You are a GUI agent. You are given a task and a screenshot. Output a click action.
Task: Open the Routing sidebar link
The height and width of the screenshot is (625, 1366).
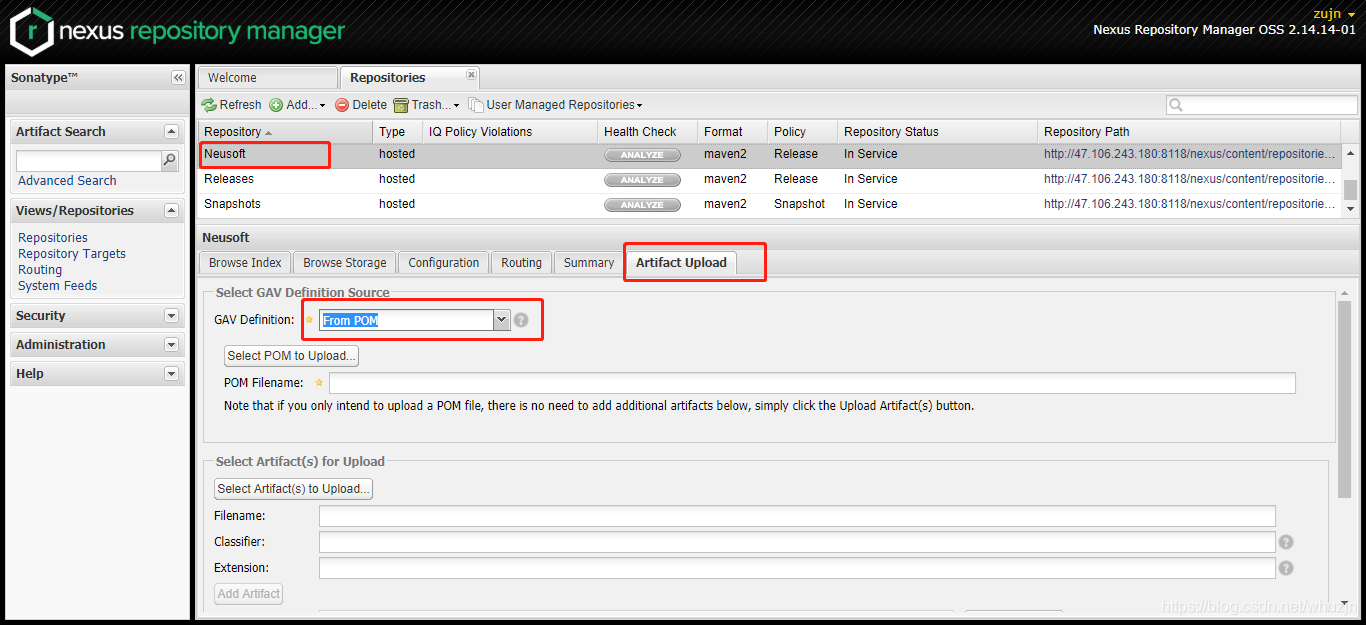(40, 270)
